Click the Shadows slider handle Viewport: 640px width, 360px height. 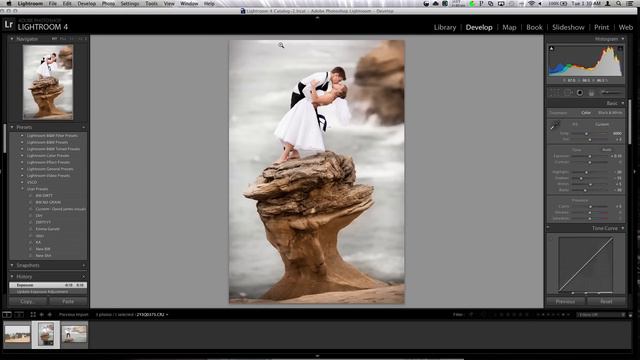[x=581, y=178]
